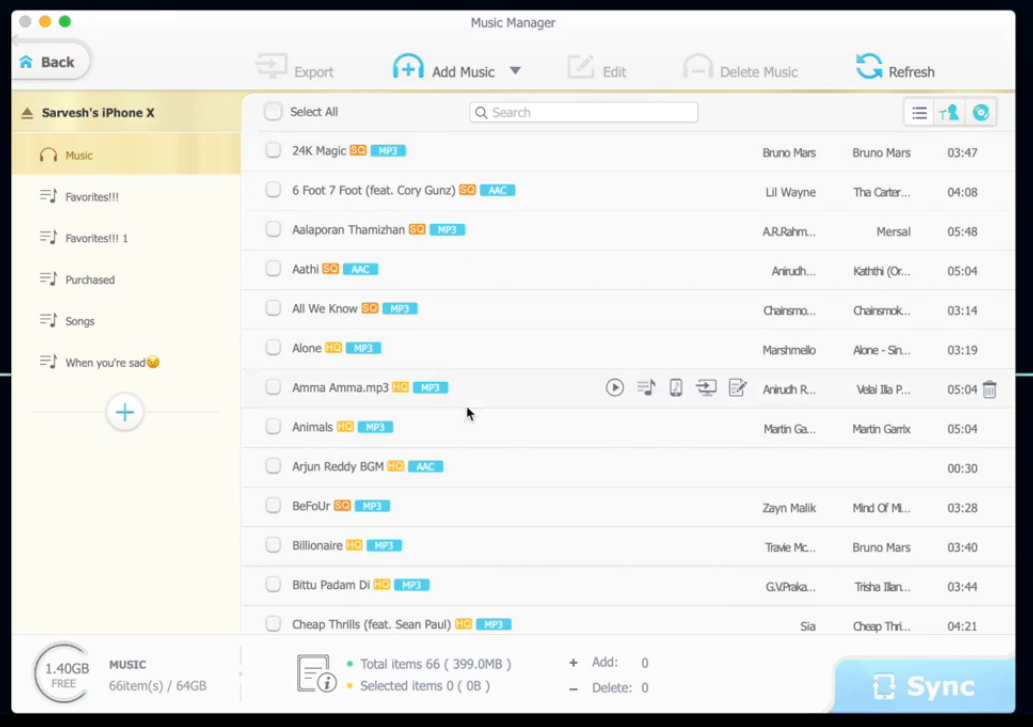This screenshot has height=727, width=1033.
Task: Check the Amma Amma.mp3 checkbox
Action: pos(273,387)
